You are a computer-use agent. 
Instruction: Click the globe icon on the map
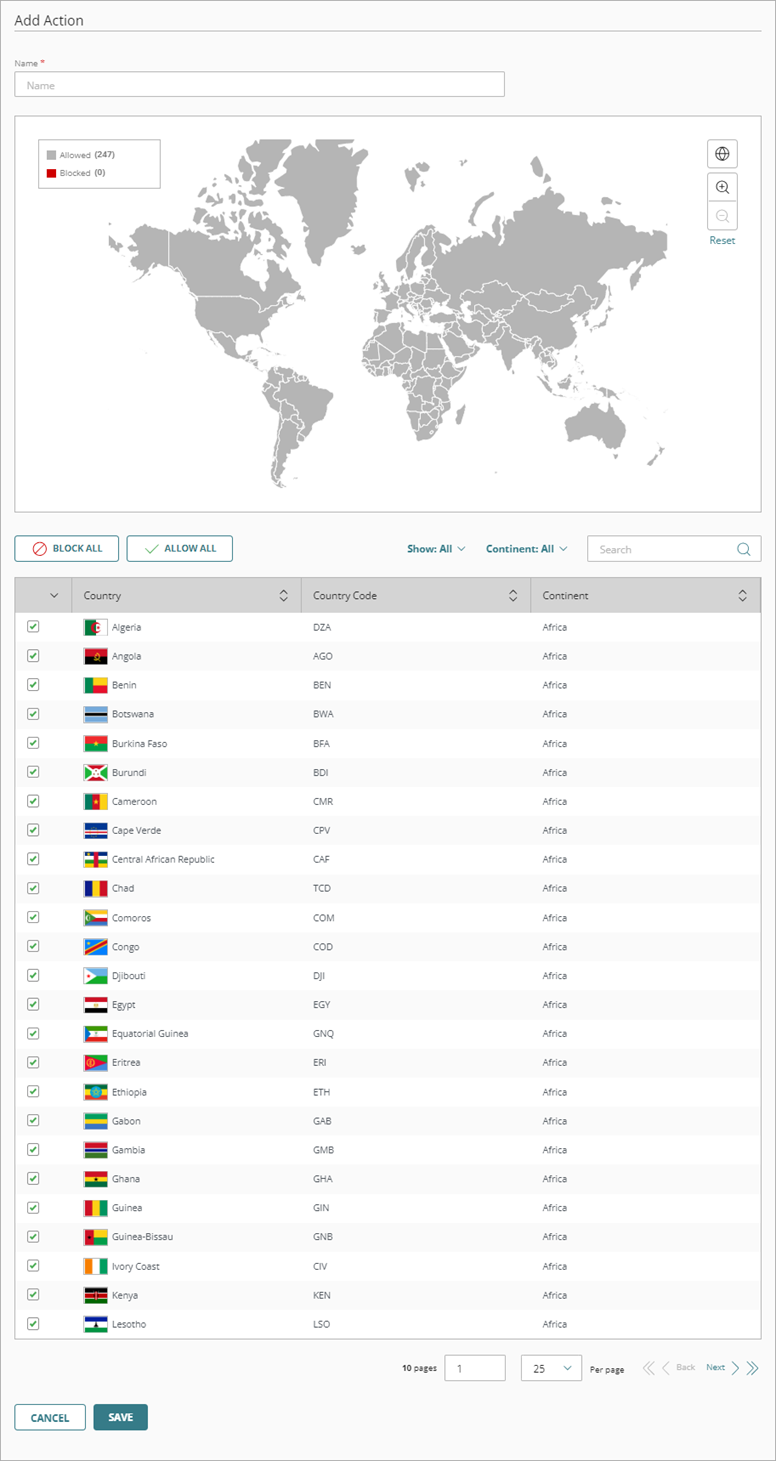(722, 153)
